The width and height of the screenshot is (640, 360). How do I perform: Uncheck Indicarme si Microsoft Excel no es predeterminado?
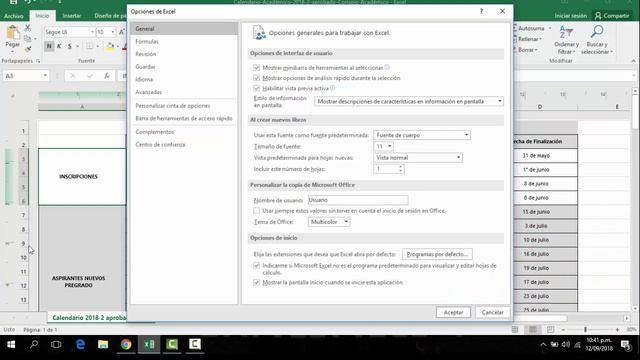[x=256, y=266]
